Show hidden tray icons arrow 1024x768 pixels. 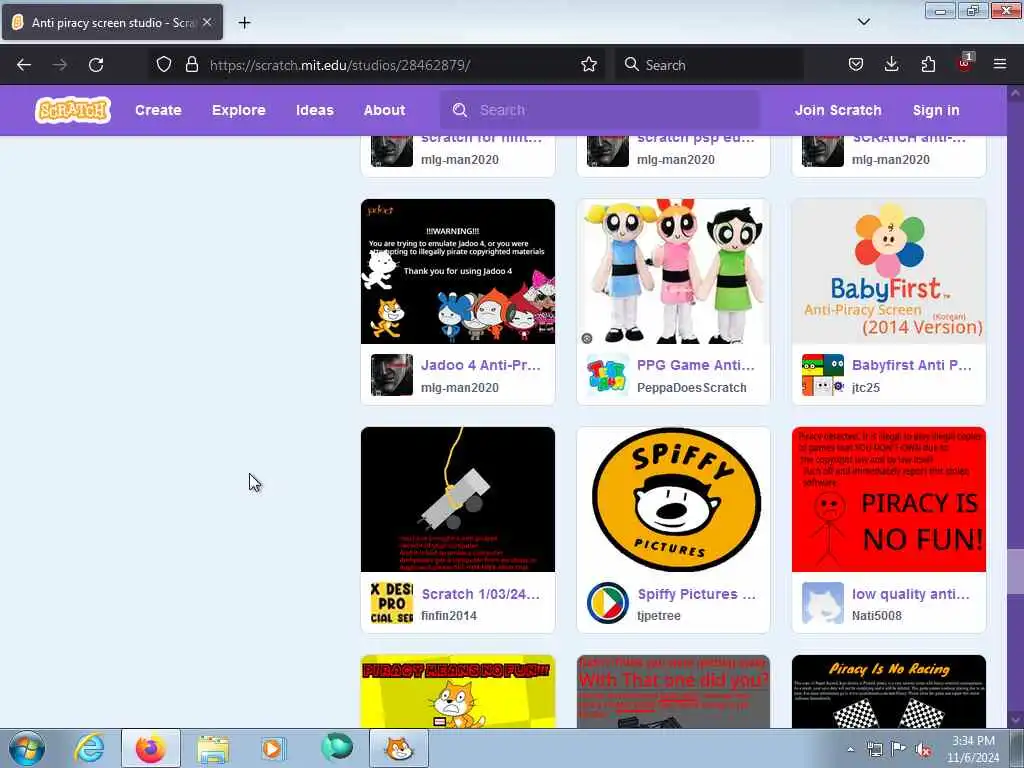coord(850,750)
